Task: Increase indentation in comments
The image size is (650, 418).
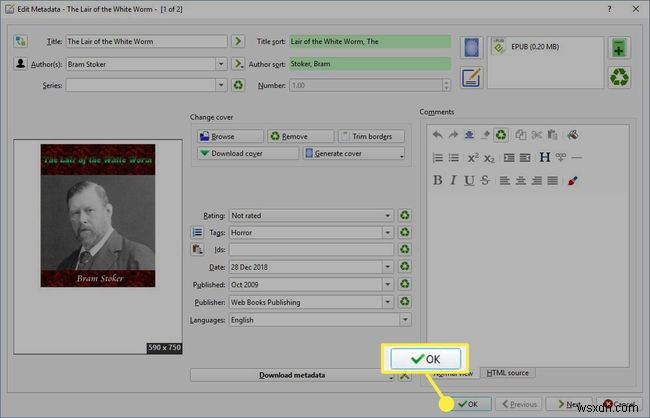Action: coord(509,158)
